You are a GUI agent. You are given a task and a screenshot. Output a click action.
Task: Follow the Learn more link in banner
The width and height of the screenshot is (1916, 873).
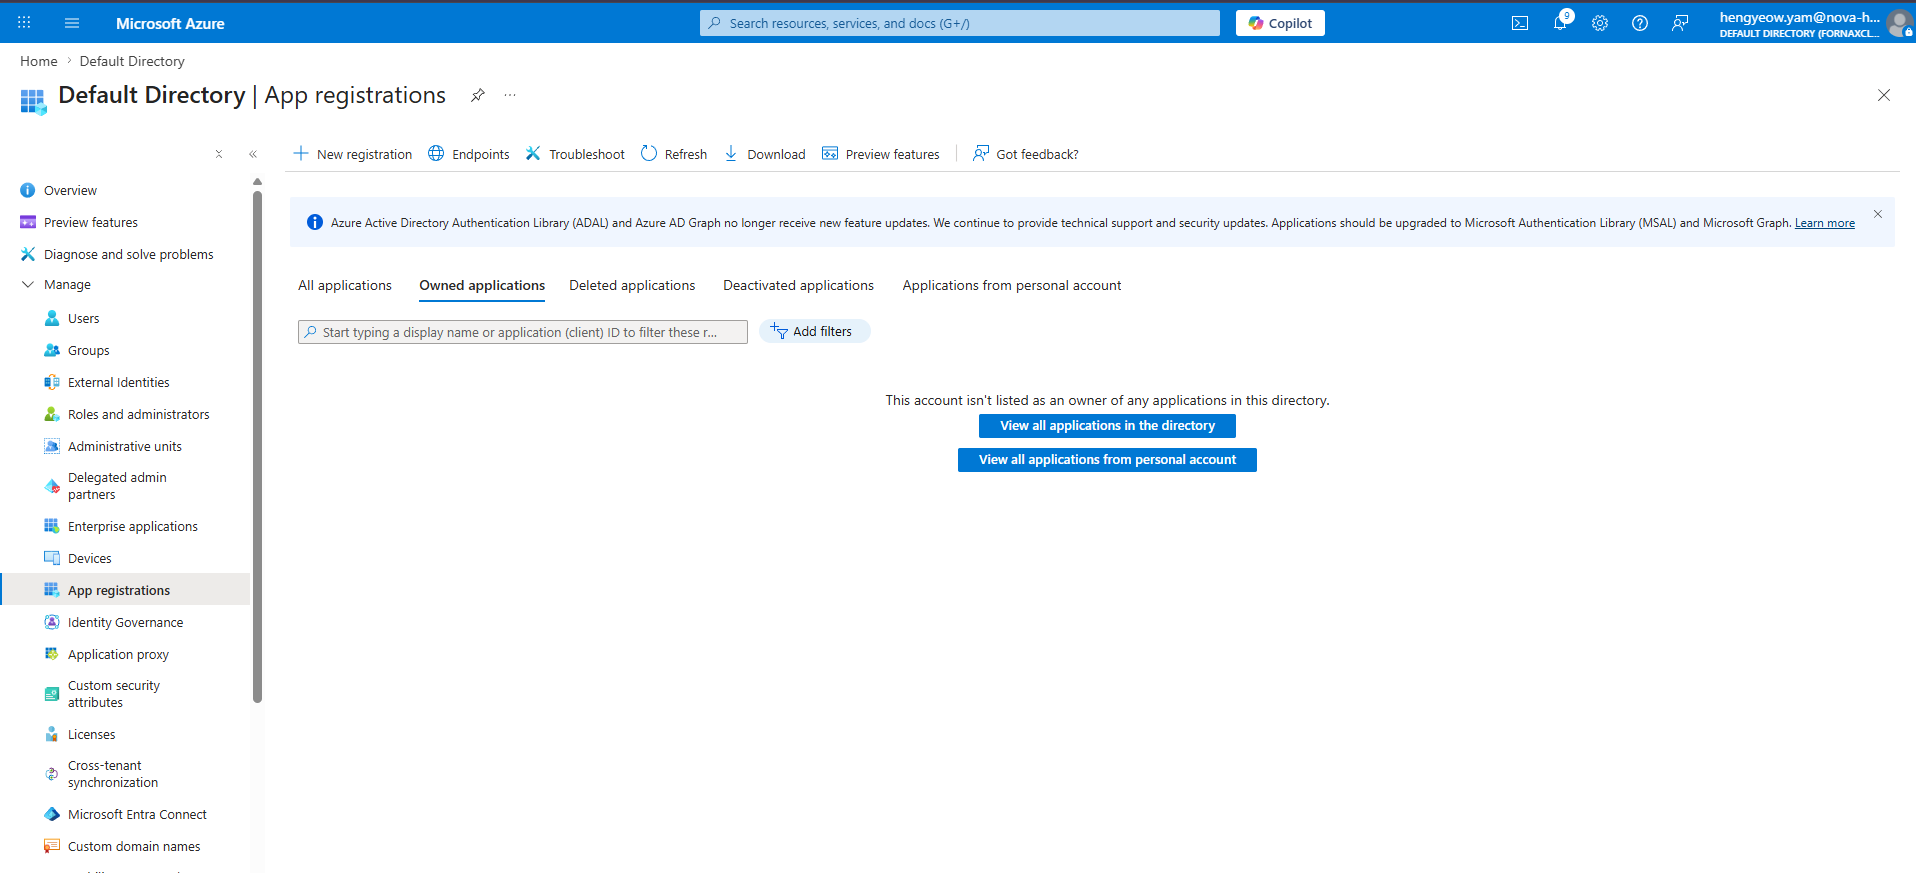pos(1825,223)
